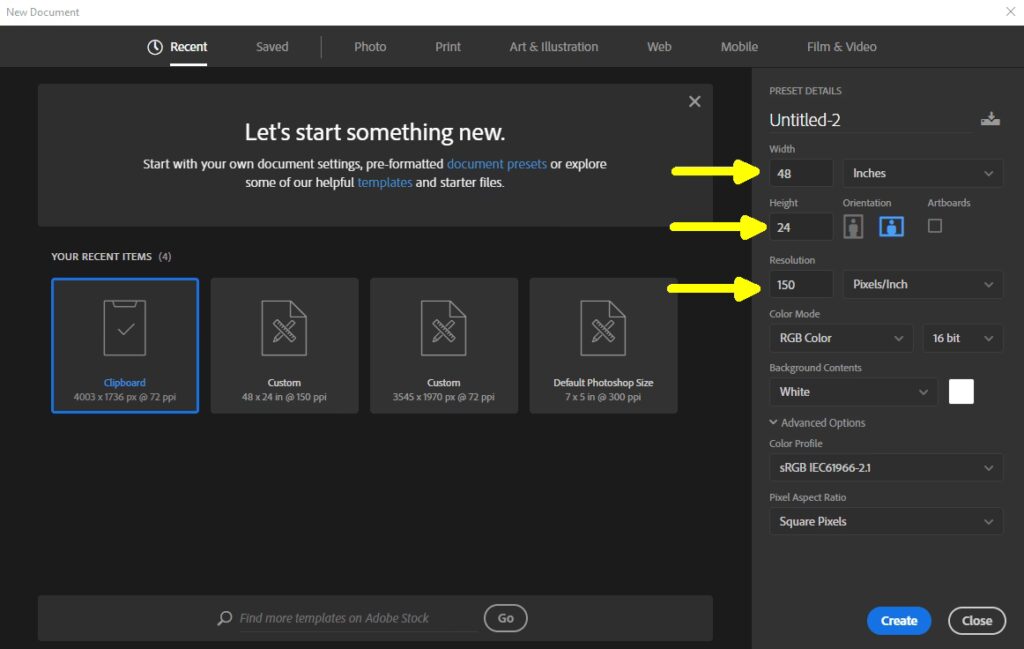
Task: Click the Create button
Action: point(898,621)
